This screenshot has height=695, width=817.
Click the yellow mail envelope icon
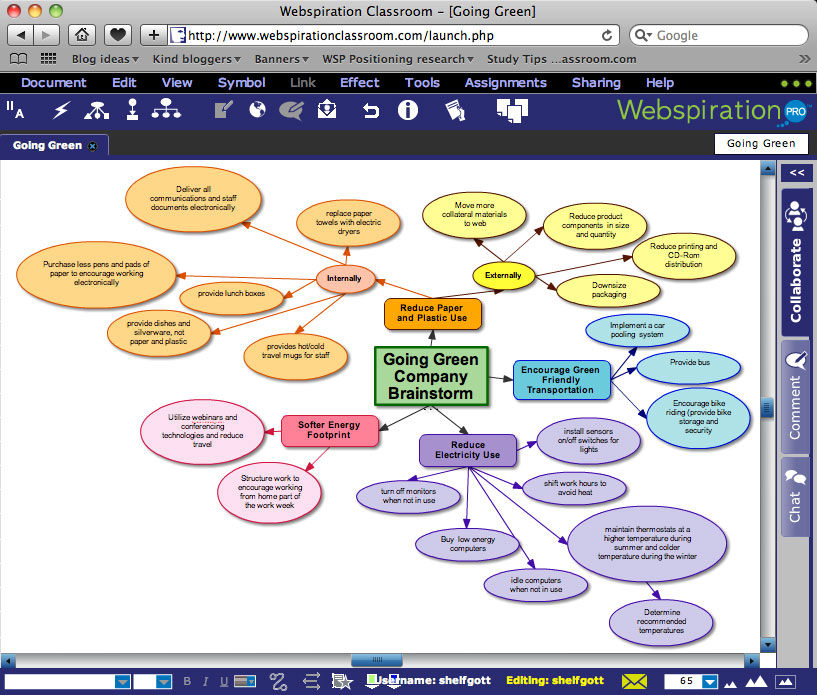[634, 681]
